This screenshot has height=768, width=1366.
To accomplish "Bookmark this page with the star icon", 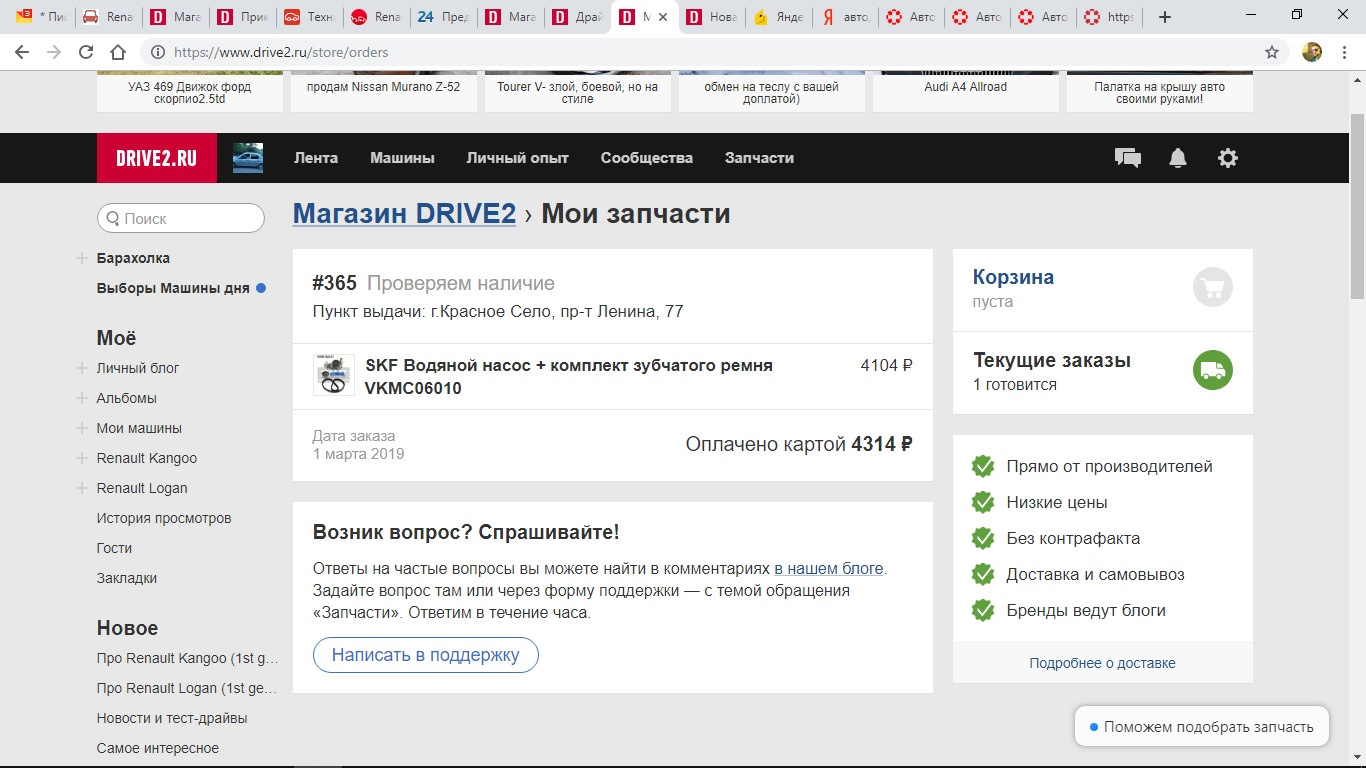I will pyautogui.click(x=1272, y=52).
